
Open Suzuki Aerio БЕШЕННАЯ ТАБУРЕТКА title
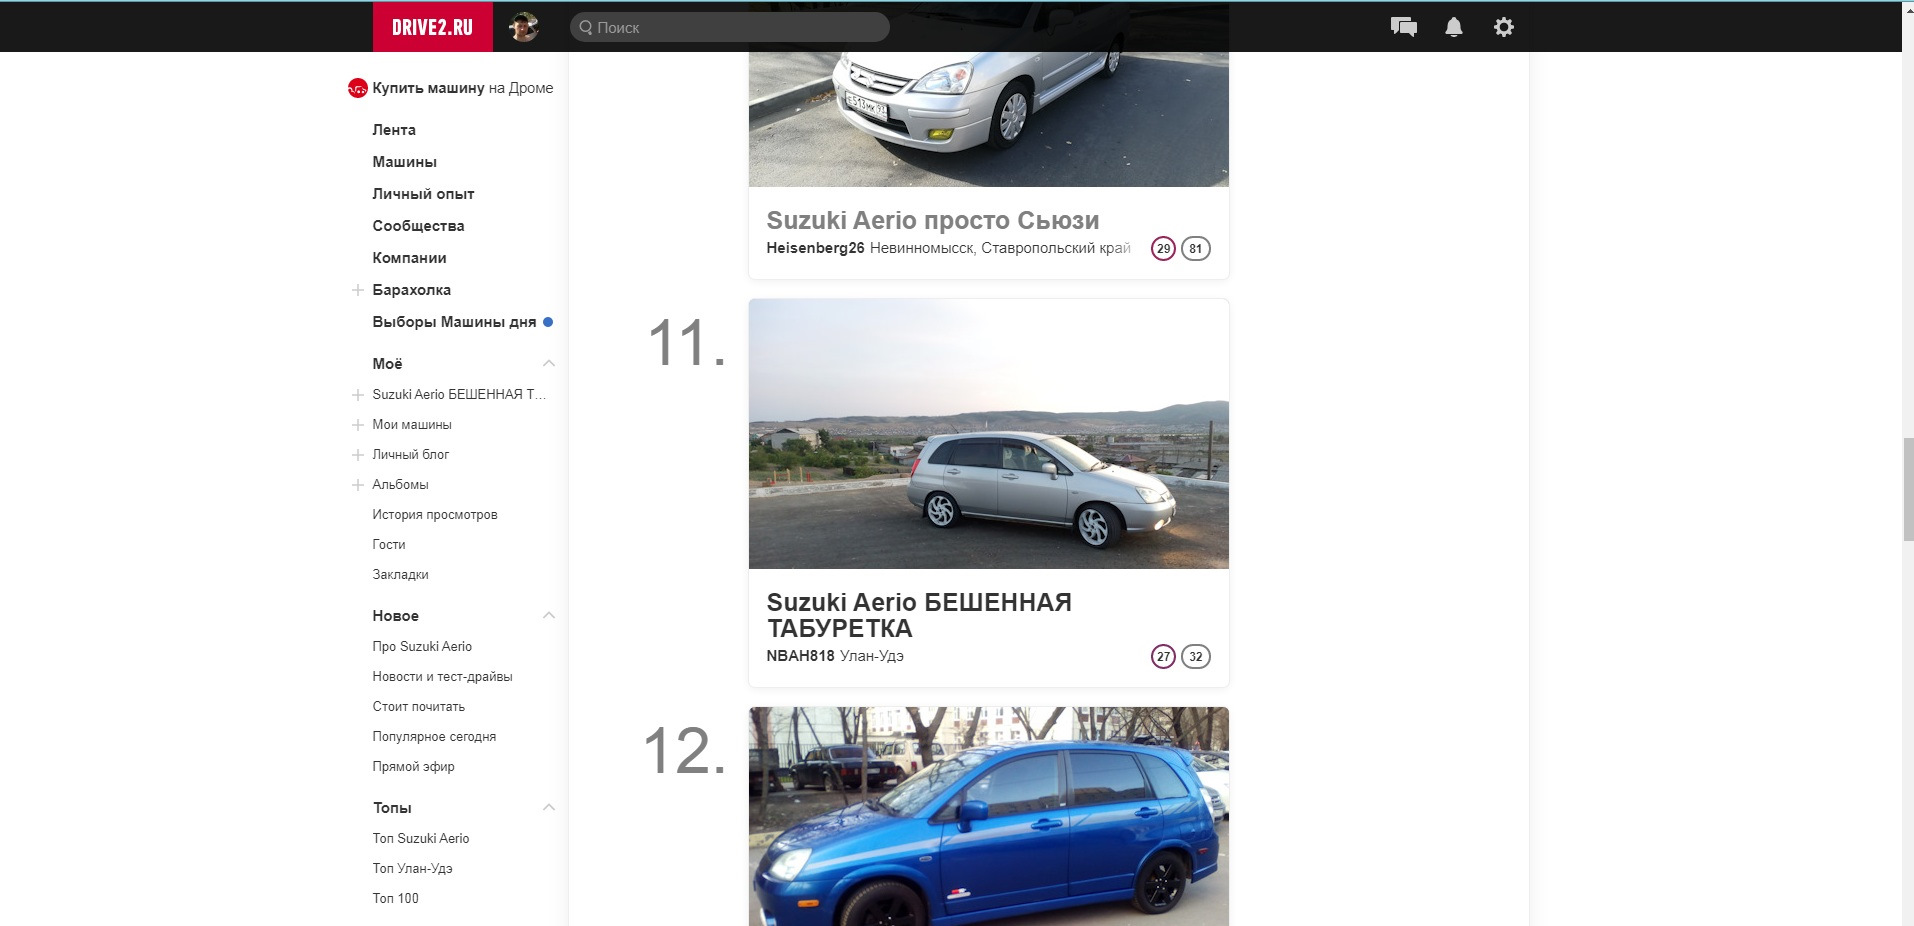tap(919, 615)
